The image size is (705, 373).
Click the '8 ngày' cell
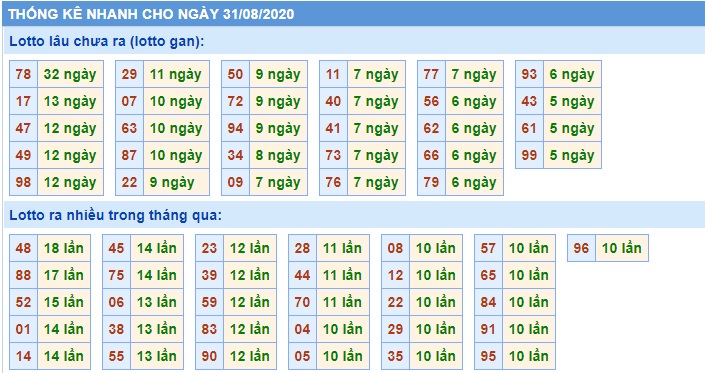tap(279, 155)
